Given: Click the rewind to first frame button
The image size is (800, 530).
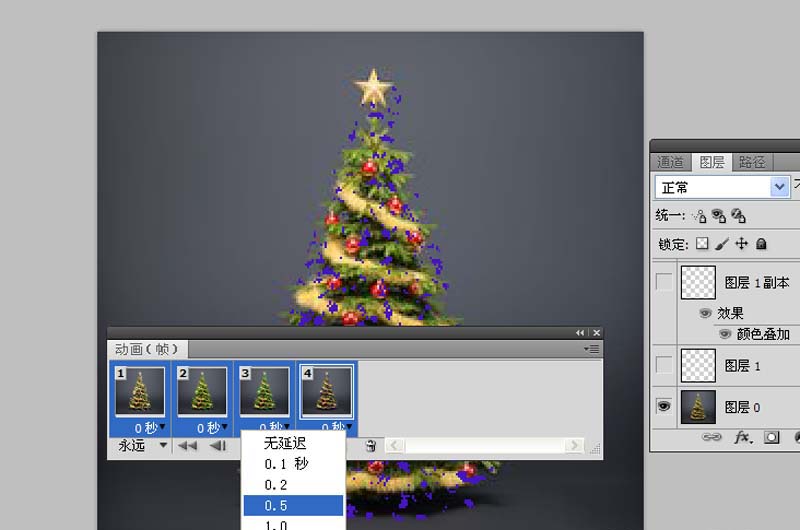Looking at the screenshot, I should tap(187, 446).
